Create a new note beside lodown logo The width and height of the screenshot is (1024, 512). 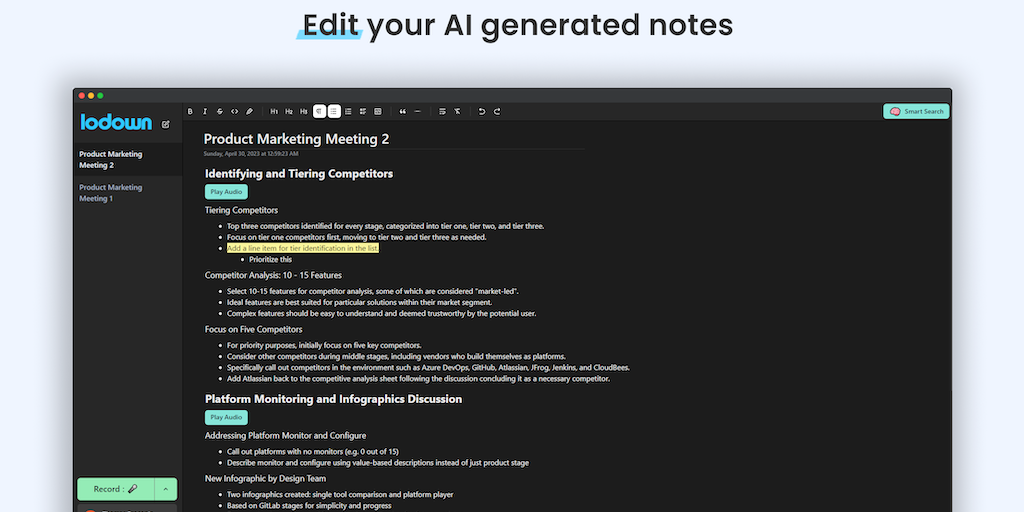click(x=166, y=124)
